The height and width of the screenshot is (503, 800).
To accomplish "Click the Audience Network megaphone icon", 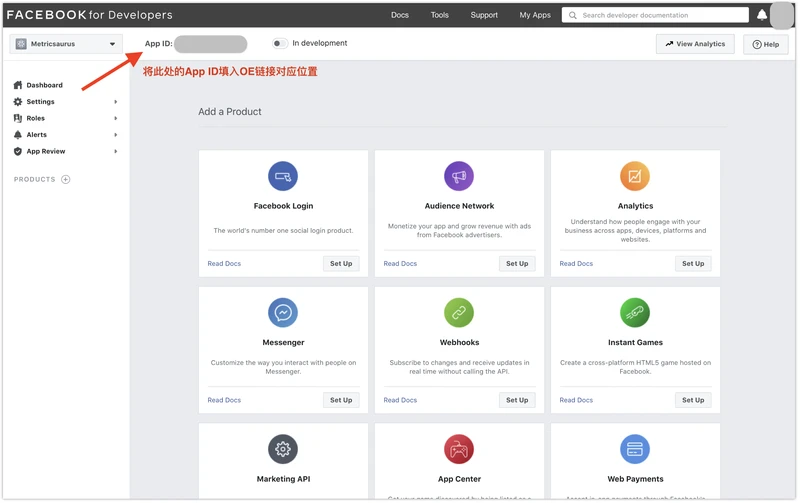I will click(459, 176).
